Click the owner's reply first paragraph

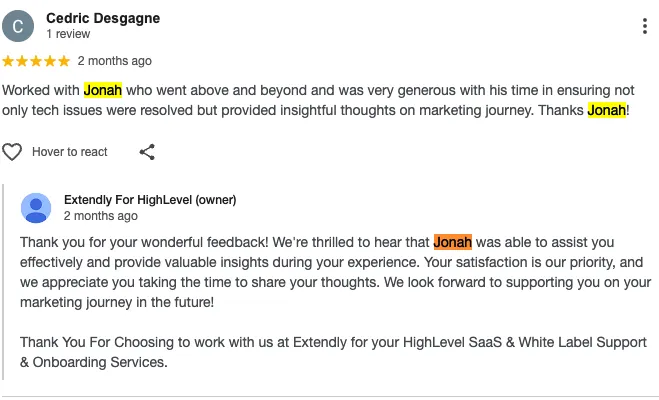[x=335, y=272]
